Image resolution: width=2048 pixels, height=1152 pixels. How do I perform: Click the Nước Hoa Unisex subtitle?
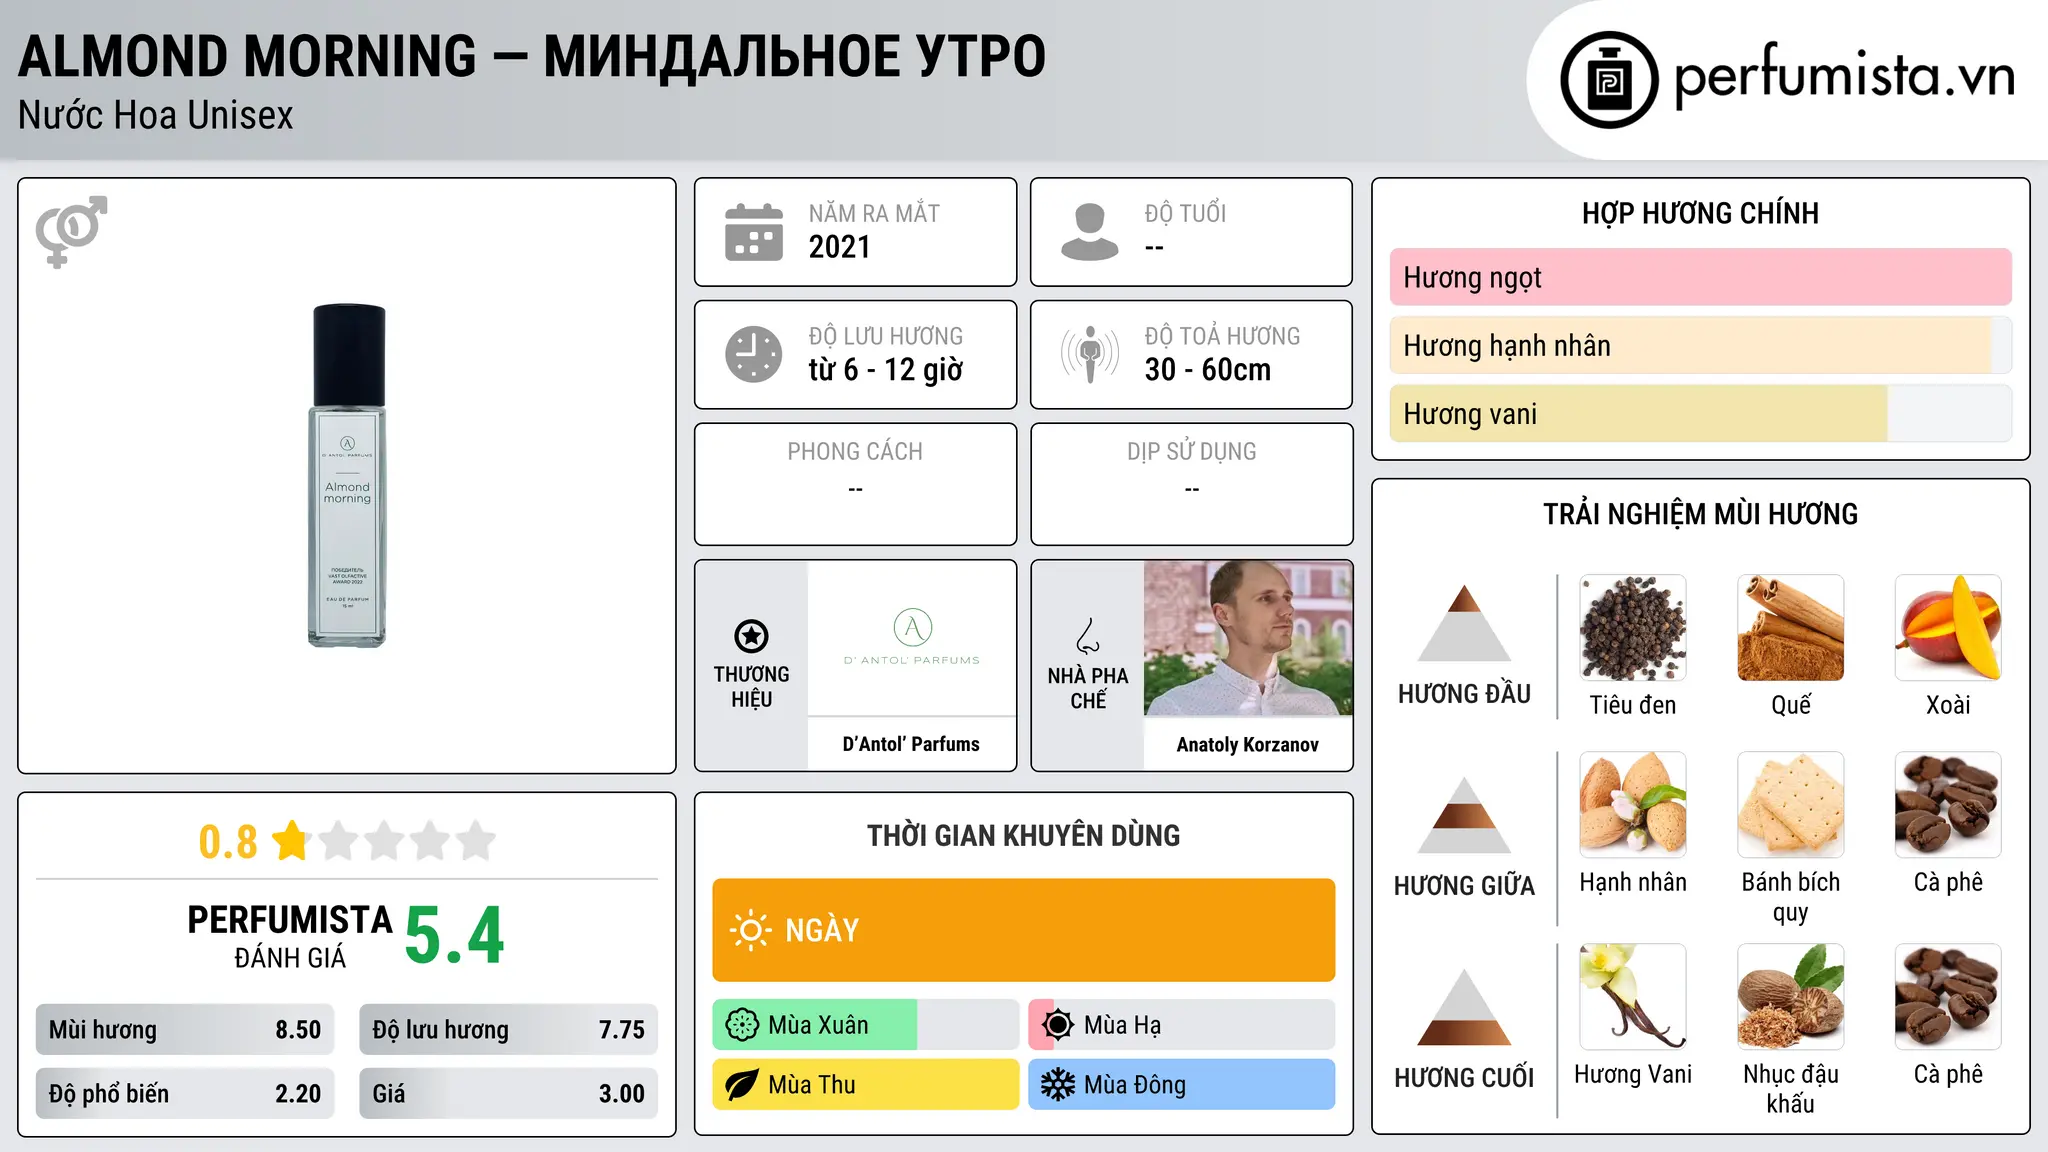(x=156, y=116)
